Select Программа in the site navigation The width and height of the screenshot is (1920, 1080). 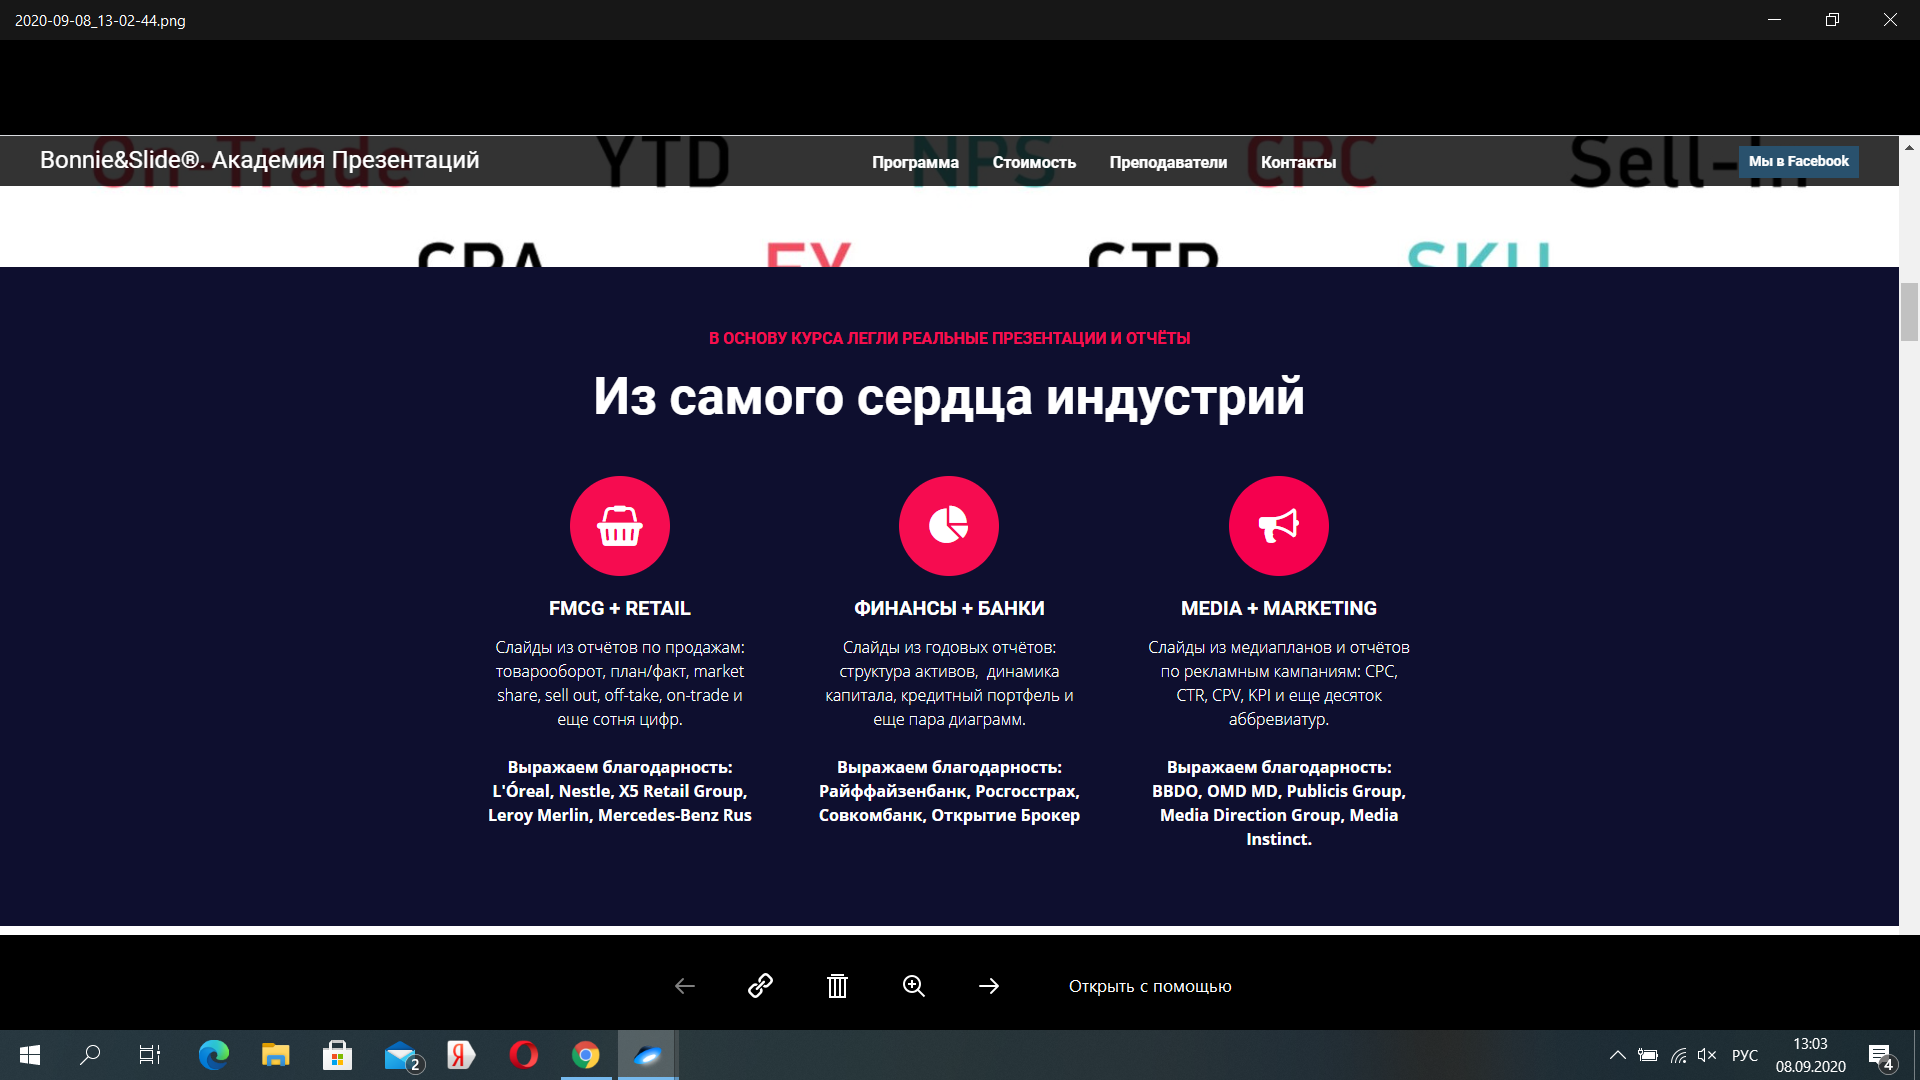916,161
